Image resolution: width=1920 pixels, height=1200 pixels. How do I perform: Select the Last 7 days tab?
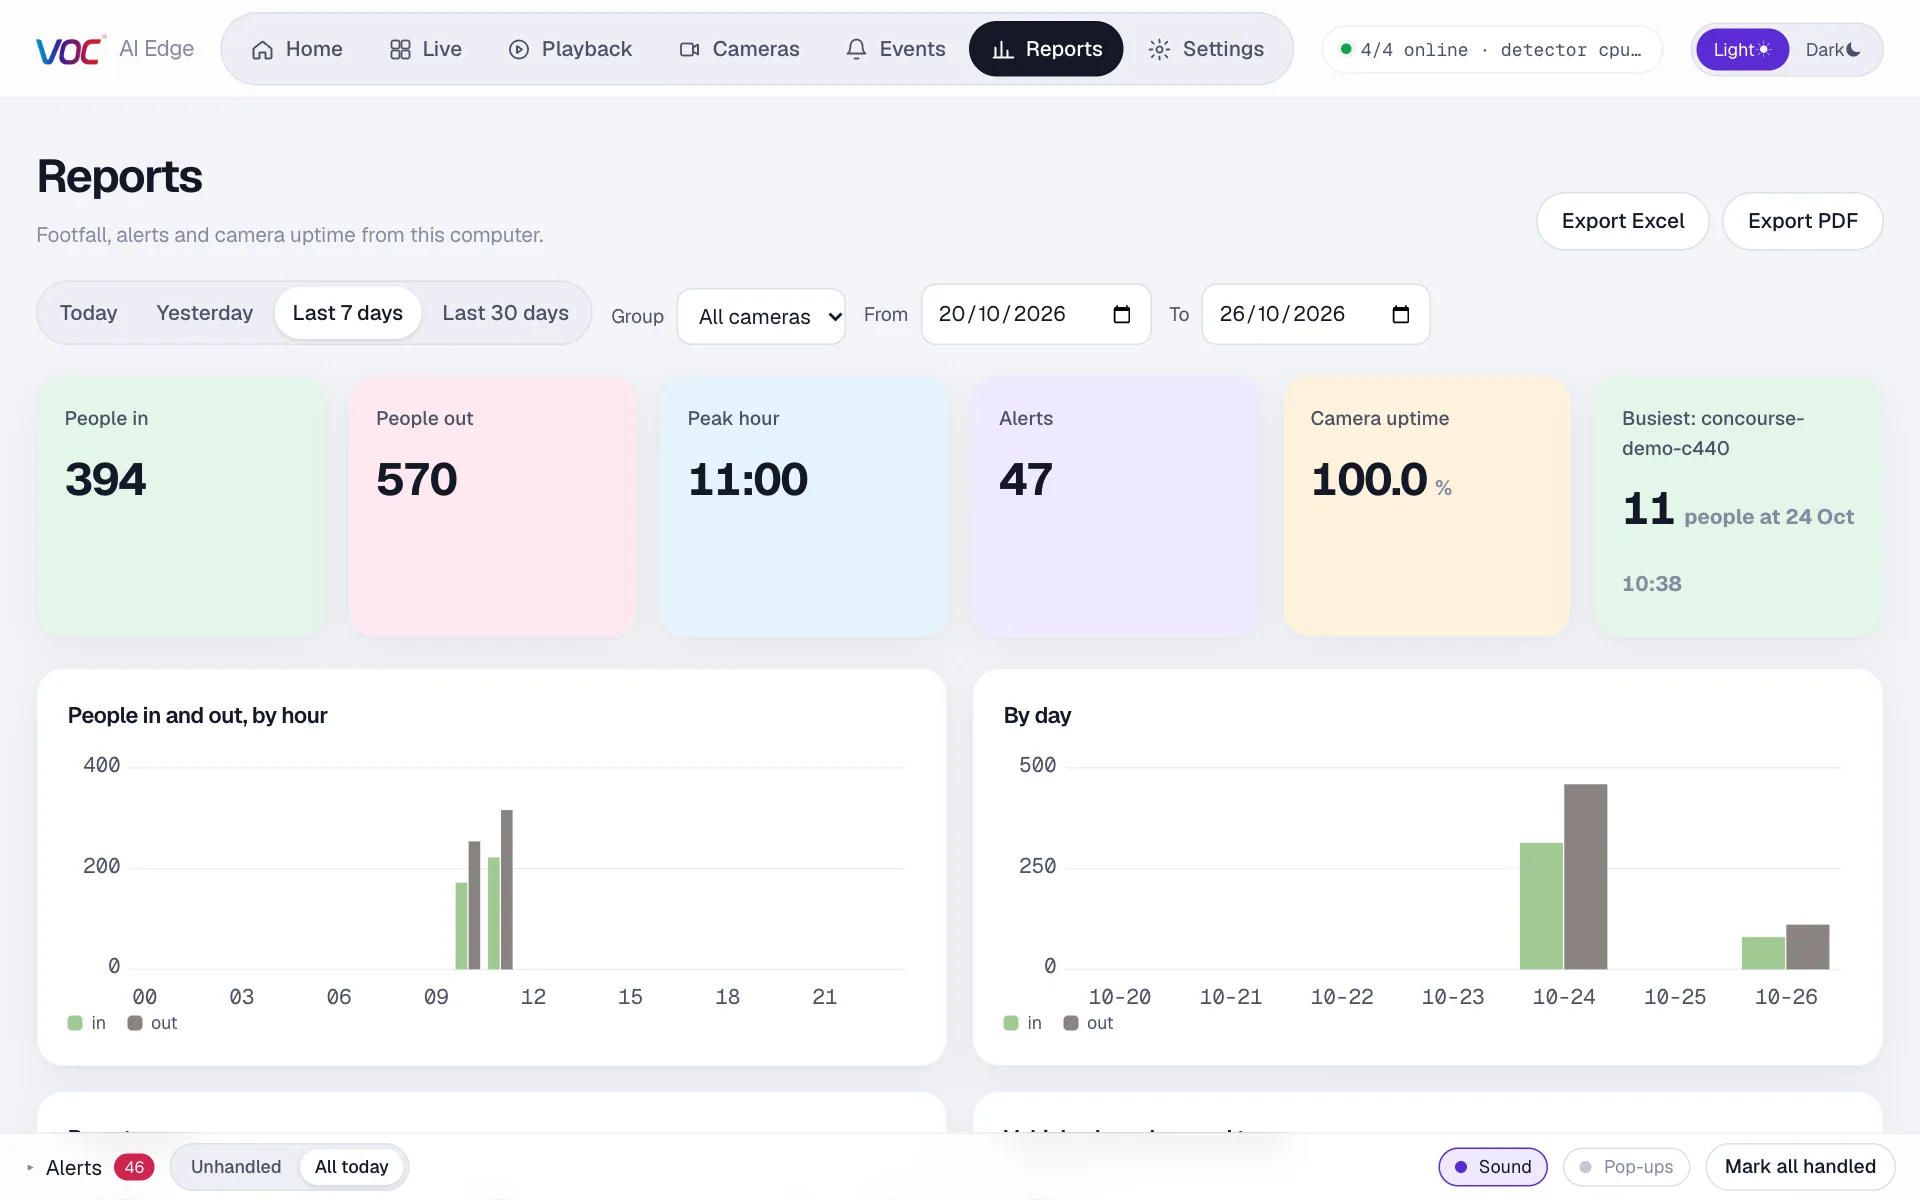click(348, 313)
